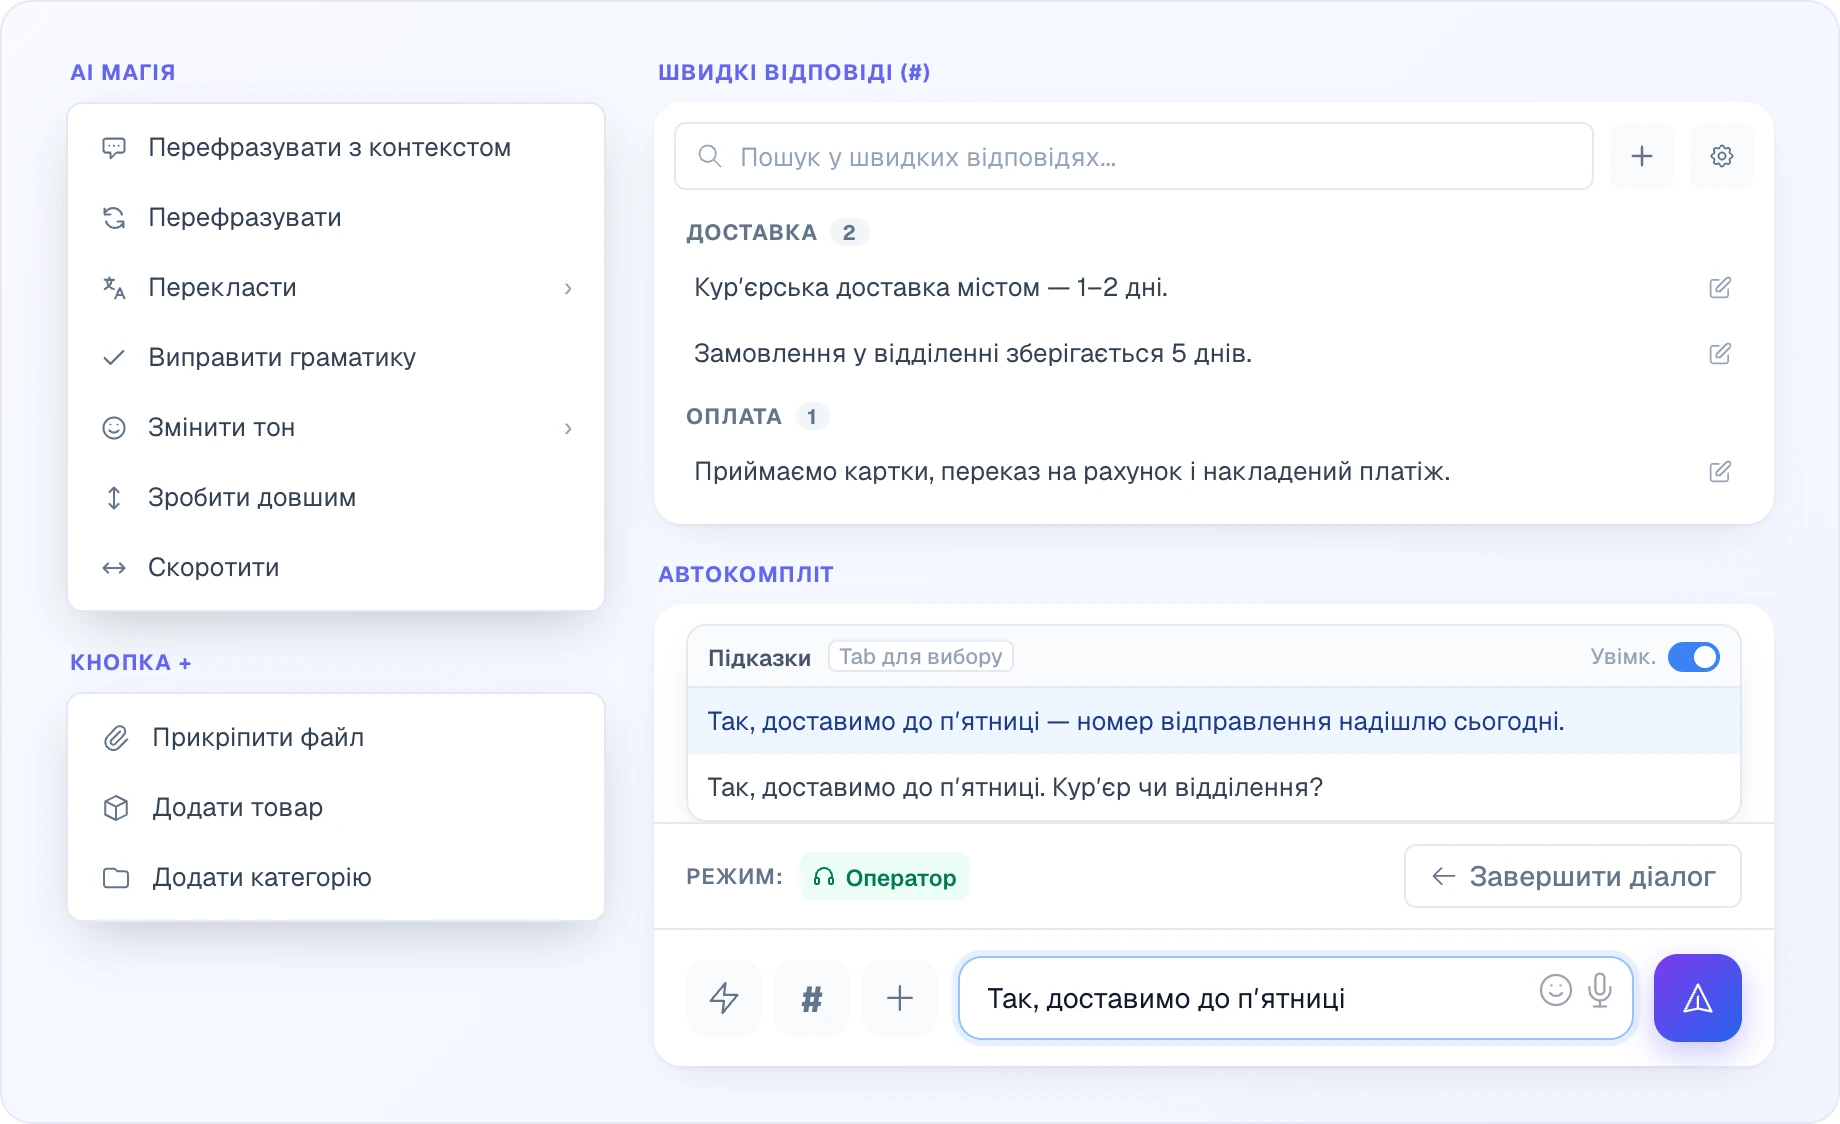Viewport: 1840px width, 1124px height.
Task: Choose Виправити граматику
Action: coord(336,358)
